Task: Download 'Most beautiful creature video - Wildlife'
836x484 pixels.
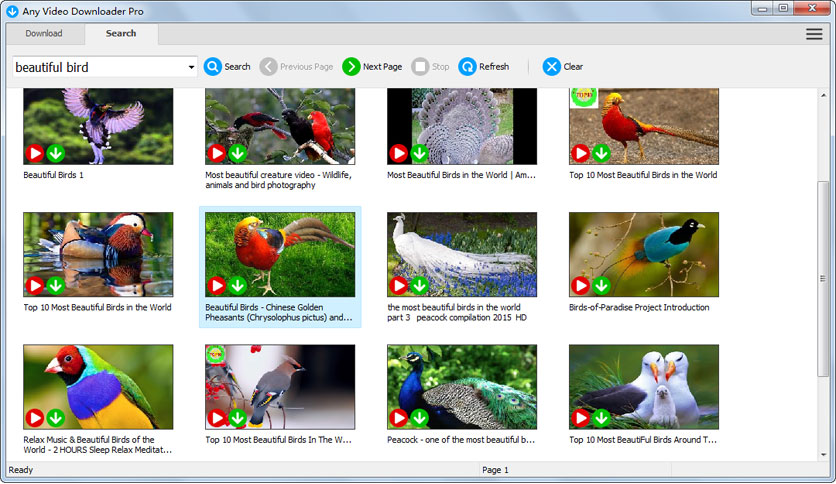Action: (238, 154)
